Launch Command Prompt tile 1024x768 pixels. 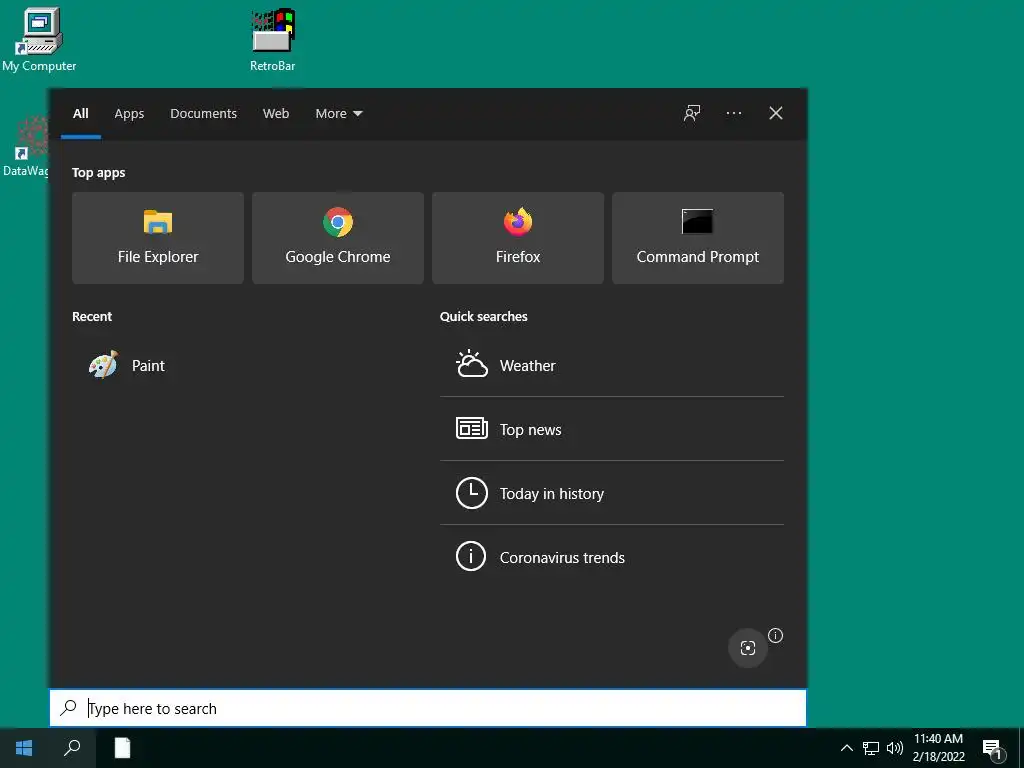697,238
